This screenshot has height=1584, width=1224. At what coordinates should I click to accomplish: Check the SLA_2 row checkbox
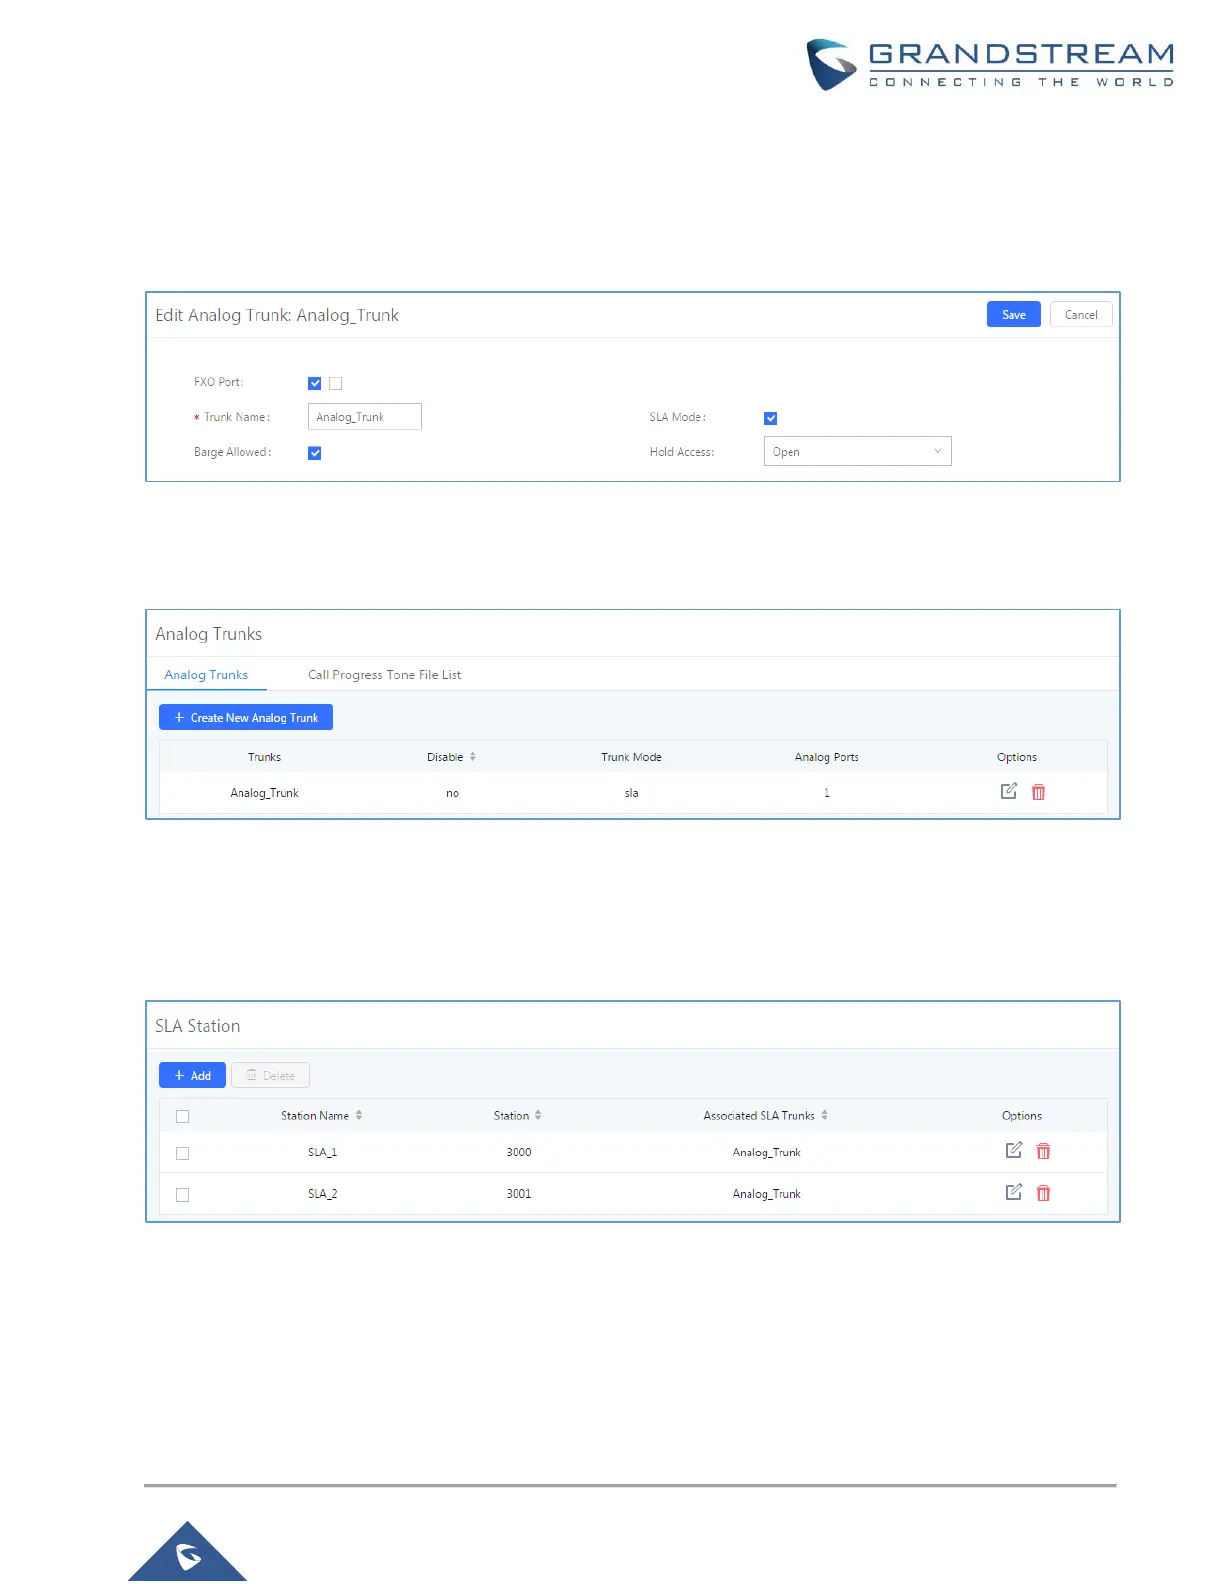click(182, 1195)
